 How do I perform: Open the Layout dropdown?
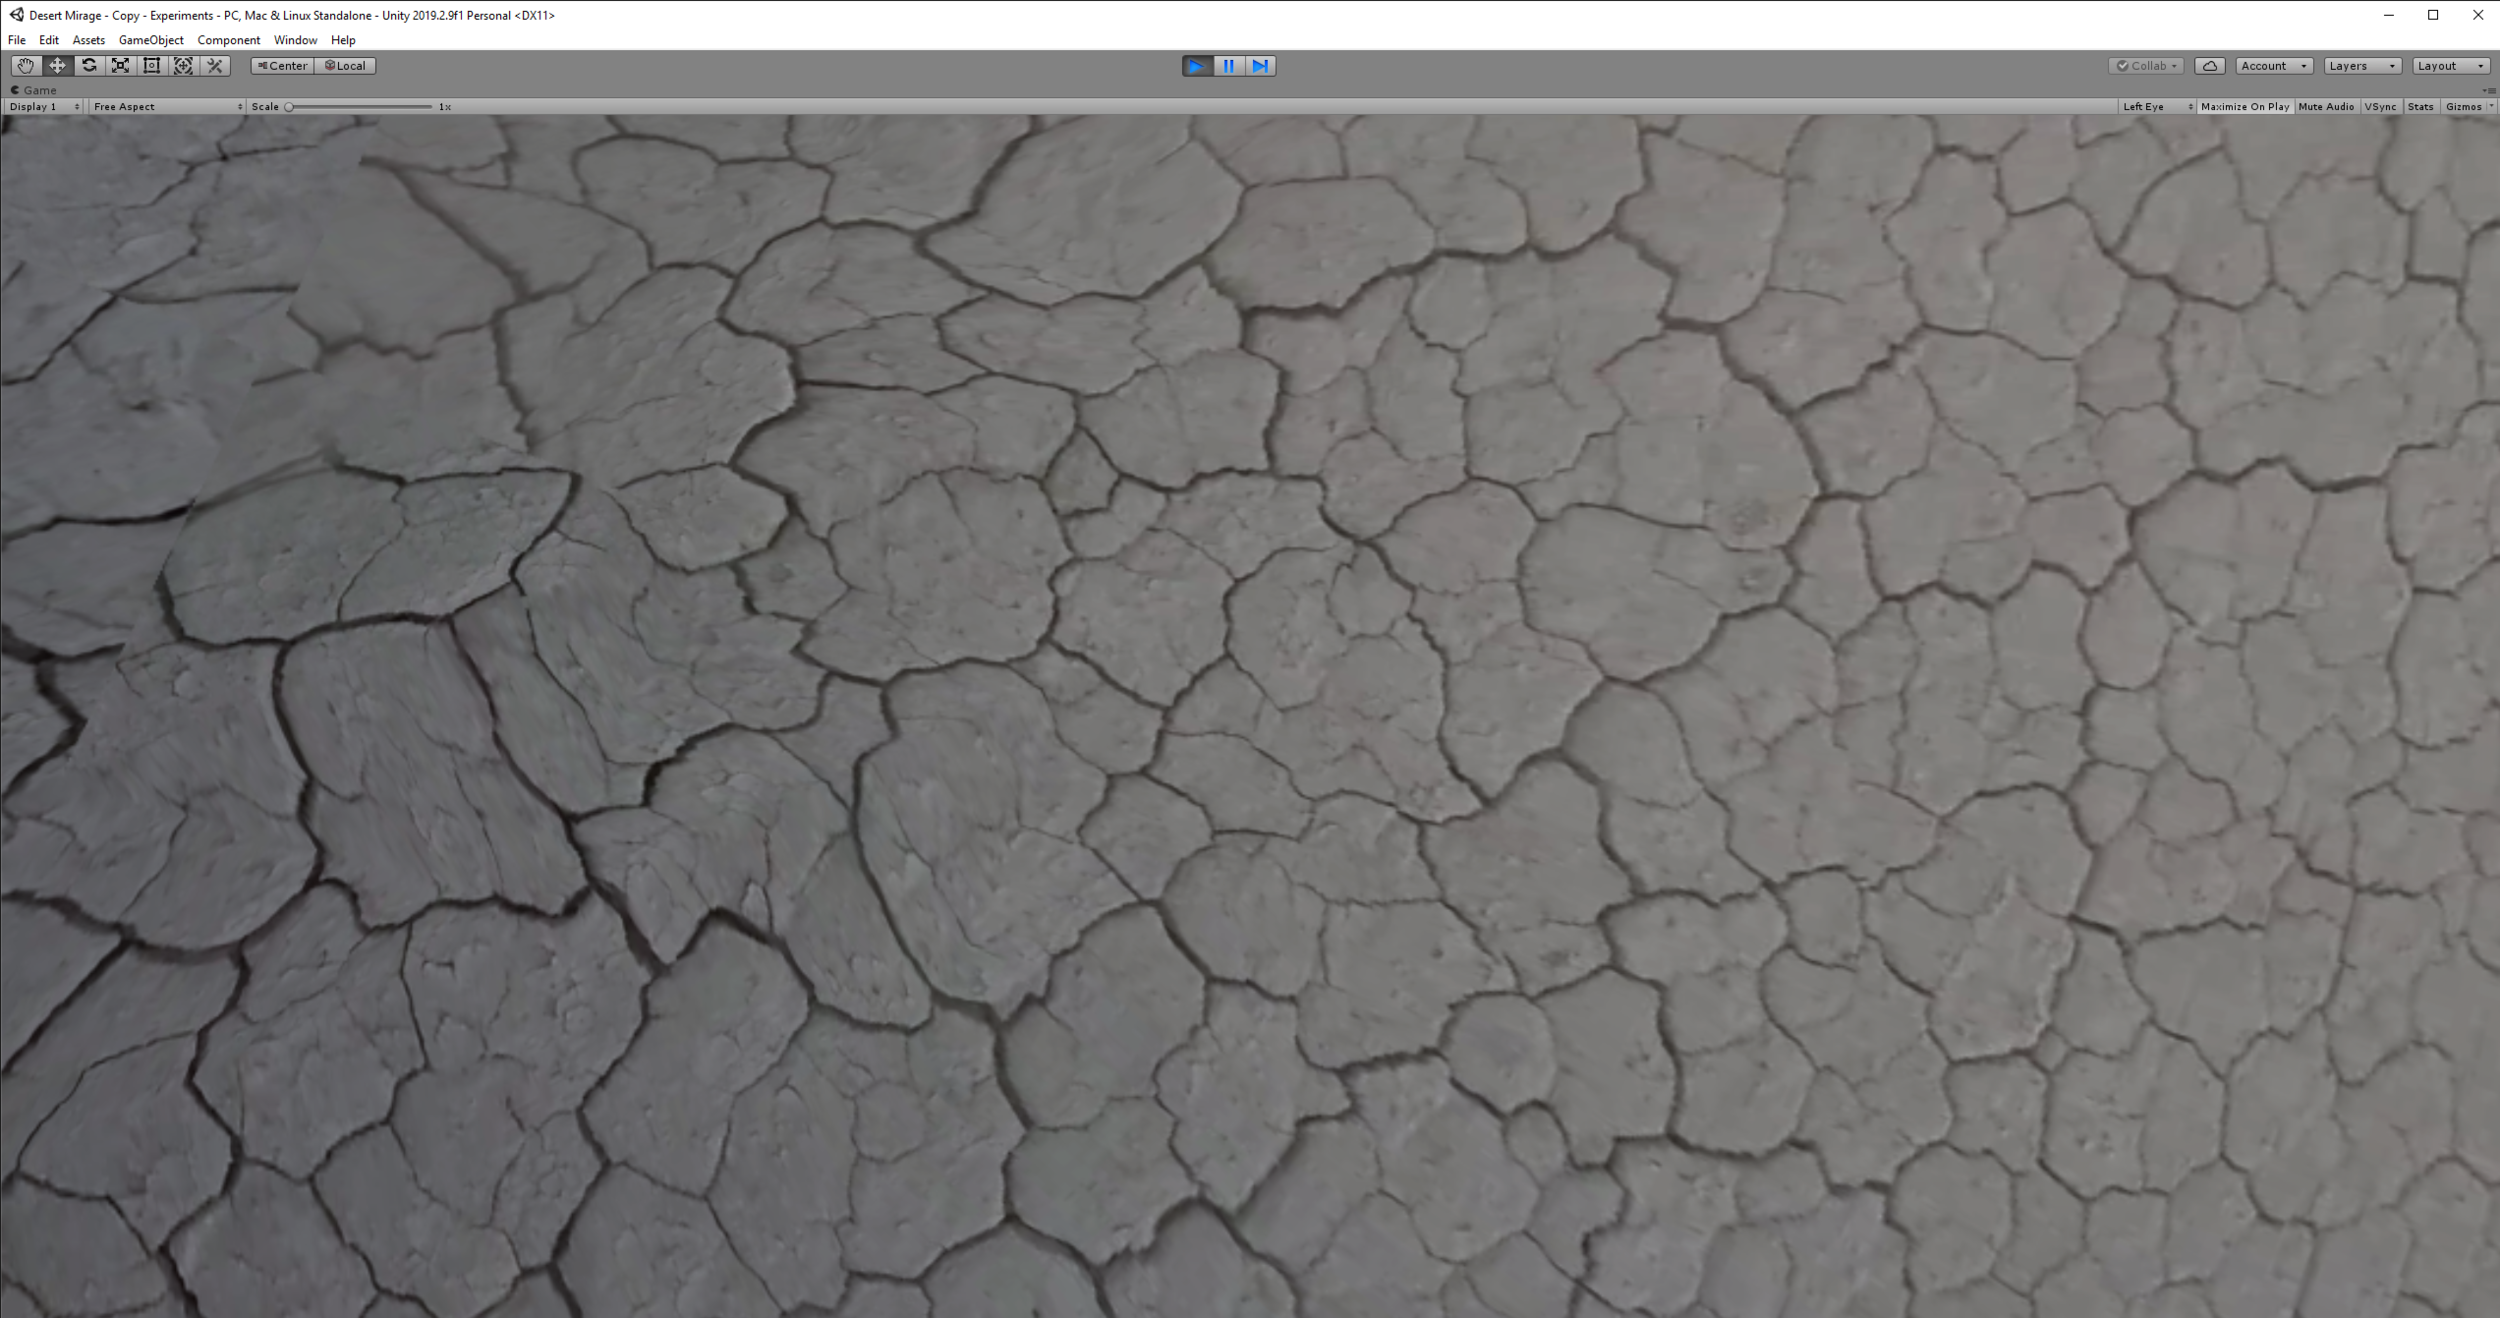pyautogui.click(x=2451, y=66)
